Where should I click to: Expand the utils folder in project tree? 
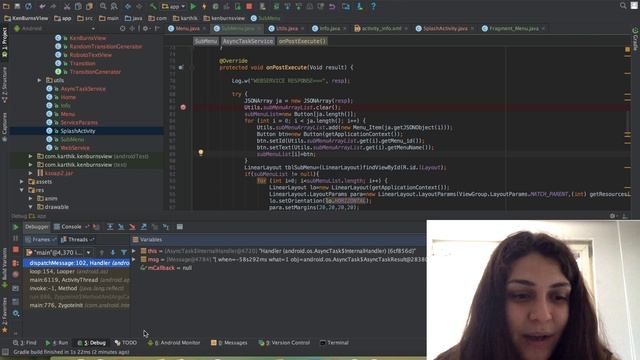click(40, 80)
